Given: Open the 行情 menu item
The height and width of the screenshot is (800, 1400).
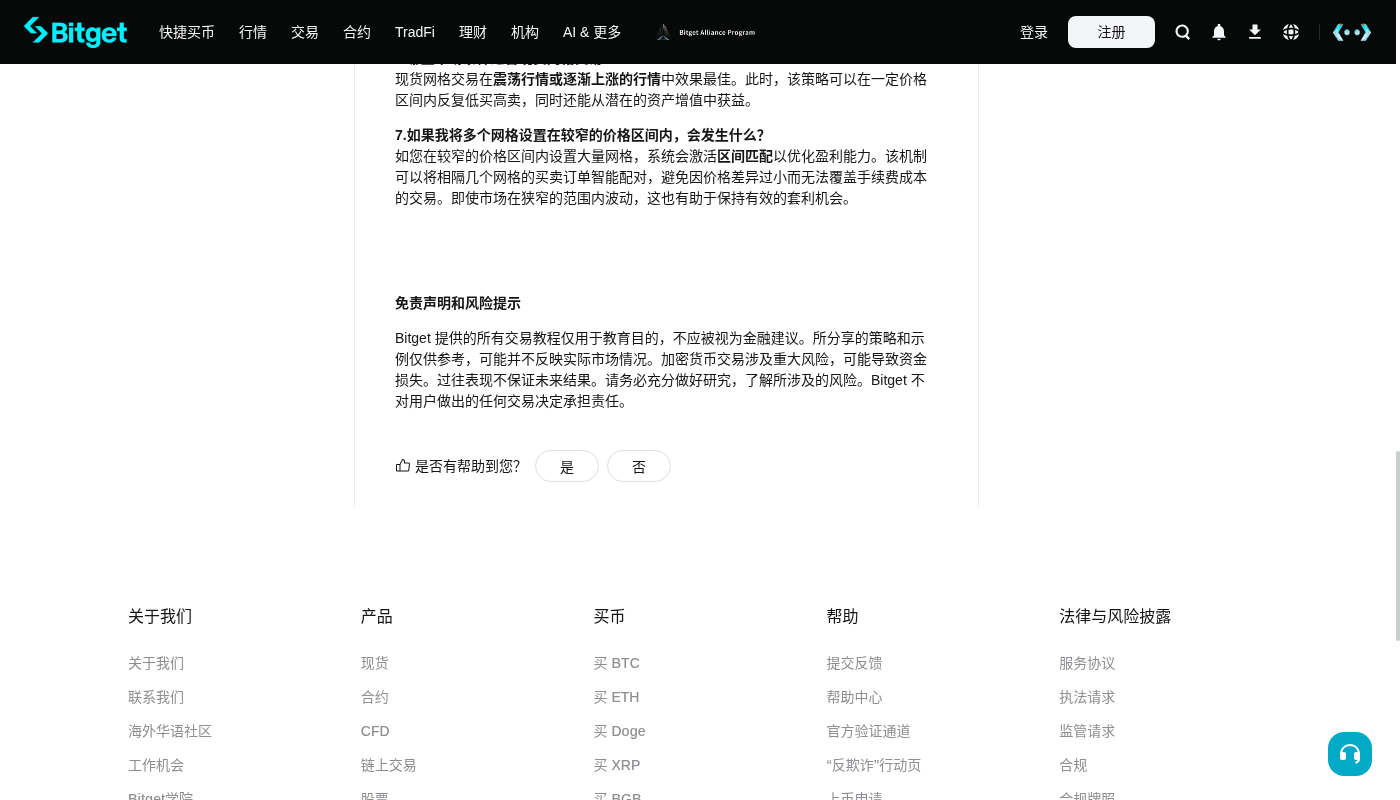Looking at the screenshot, I should [253, 32].
